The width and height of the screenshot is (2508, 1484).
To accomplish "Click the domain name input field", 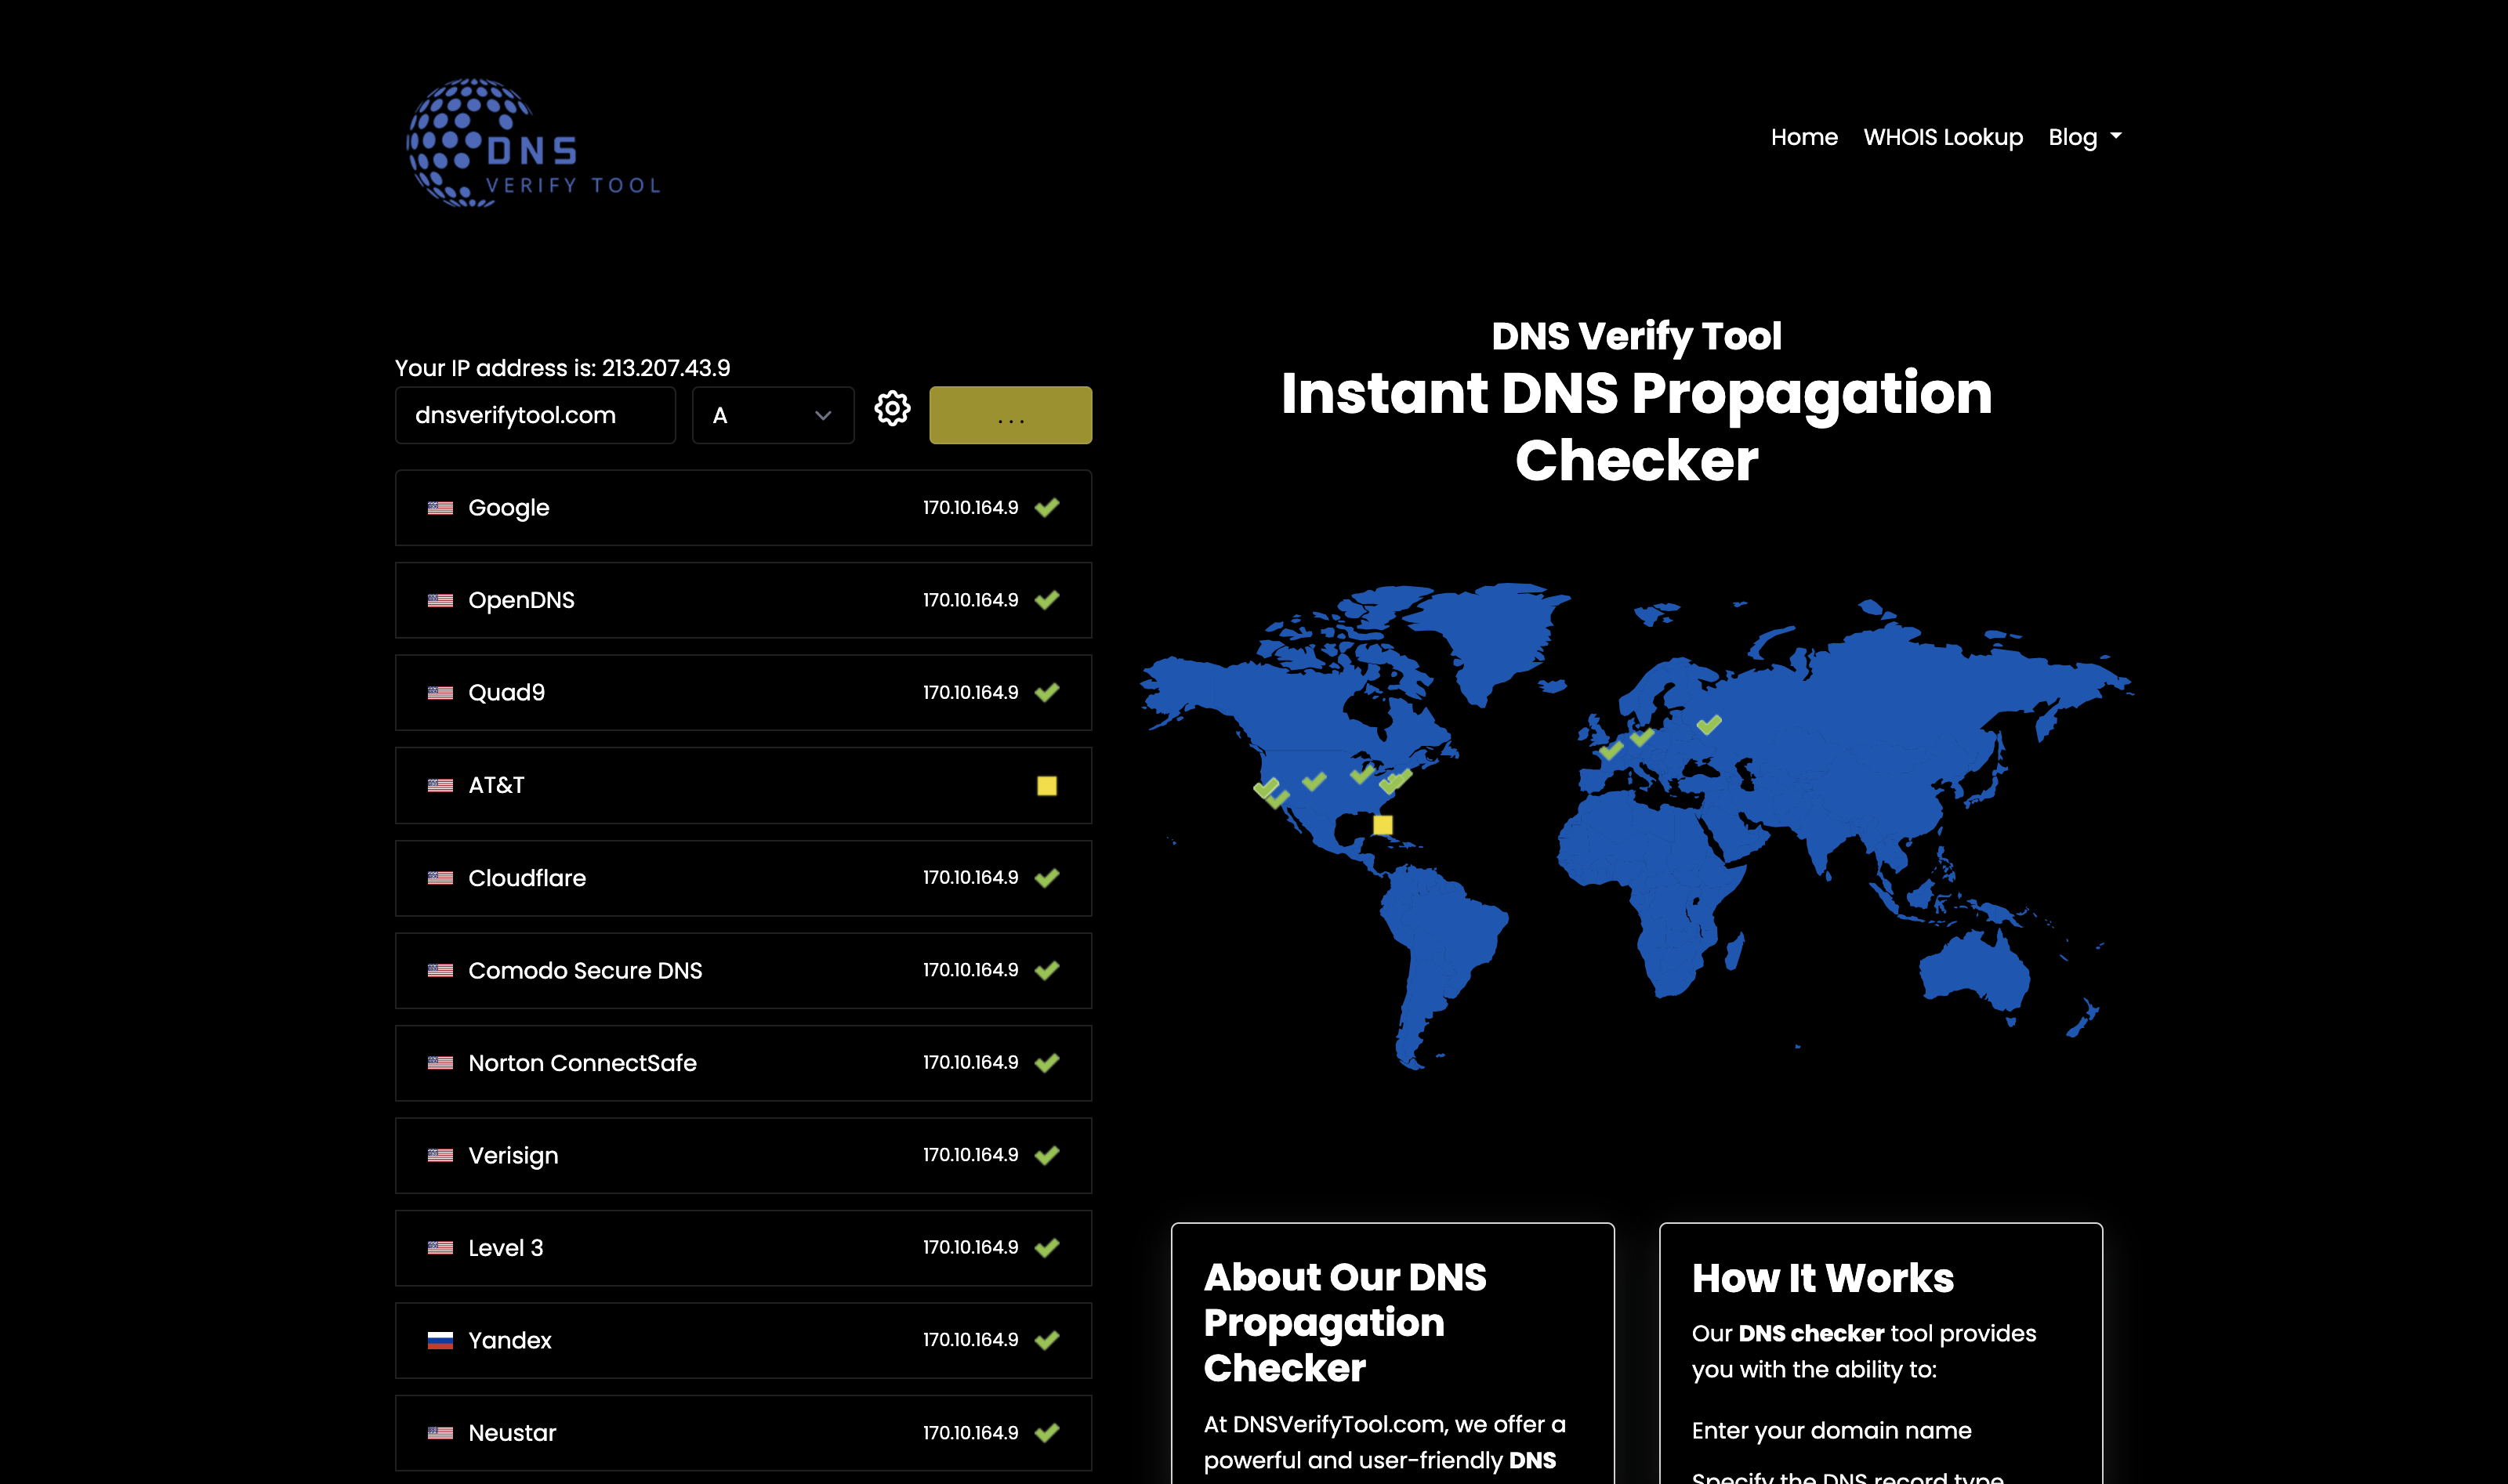I will pos(535,415).
